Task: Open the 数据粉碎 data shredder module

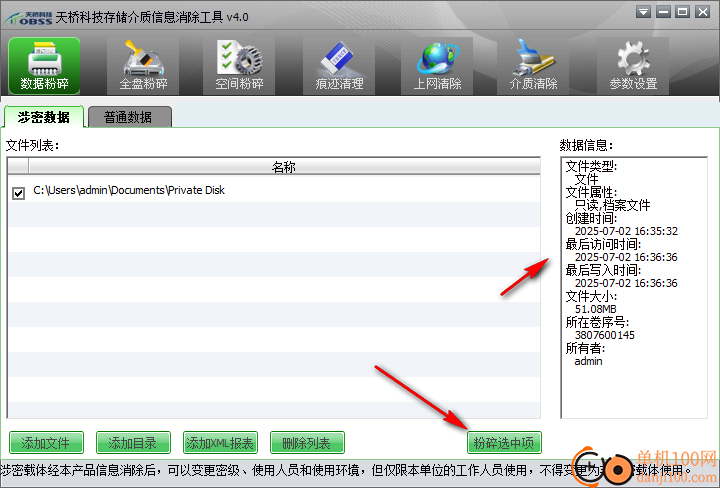Action: tap(44, 66)
